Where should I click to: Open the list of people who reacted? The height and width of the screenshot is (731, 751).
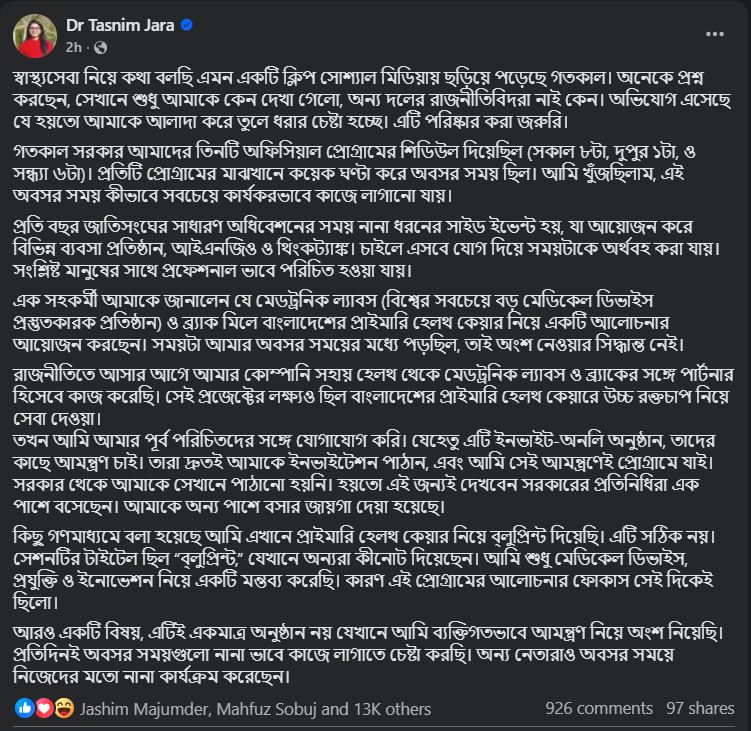pos(255,709)
